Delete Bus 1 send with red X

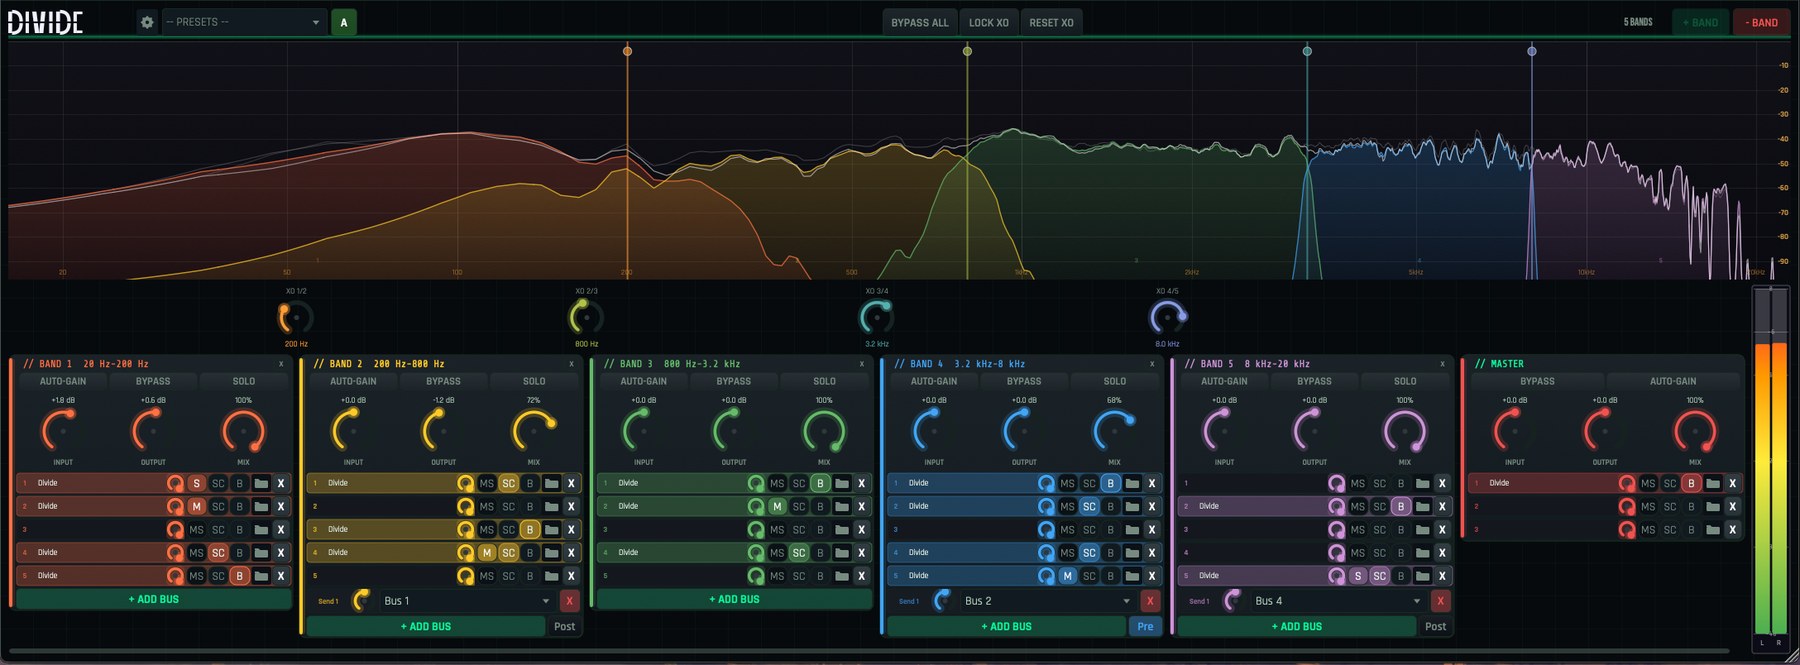pos(569,601)
